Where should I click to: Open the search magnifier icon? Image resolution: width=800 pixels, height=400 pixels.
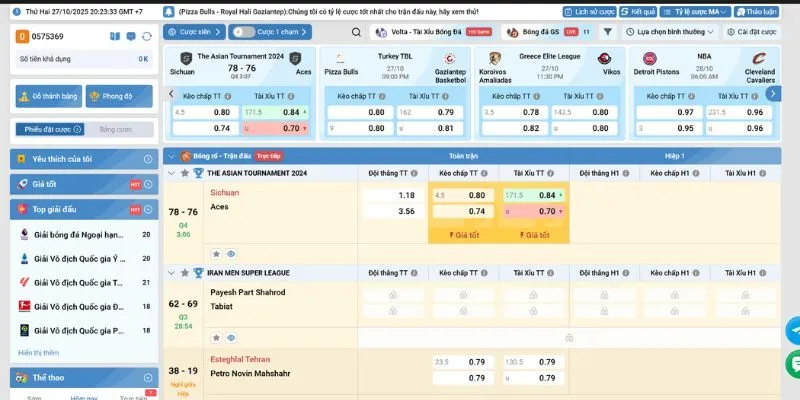coord(356,32)
